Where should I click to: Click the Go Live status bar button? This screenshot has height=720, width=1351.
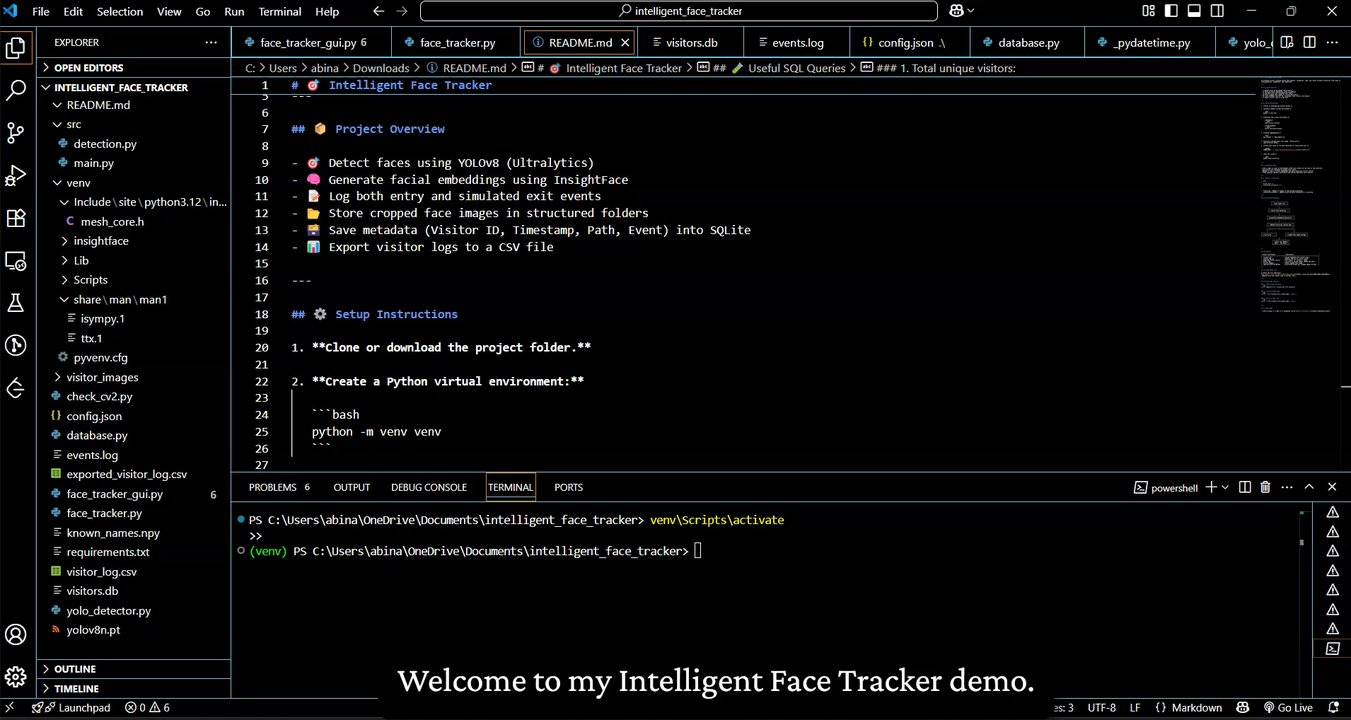(x=1288, y=707)
